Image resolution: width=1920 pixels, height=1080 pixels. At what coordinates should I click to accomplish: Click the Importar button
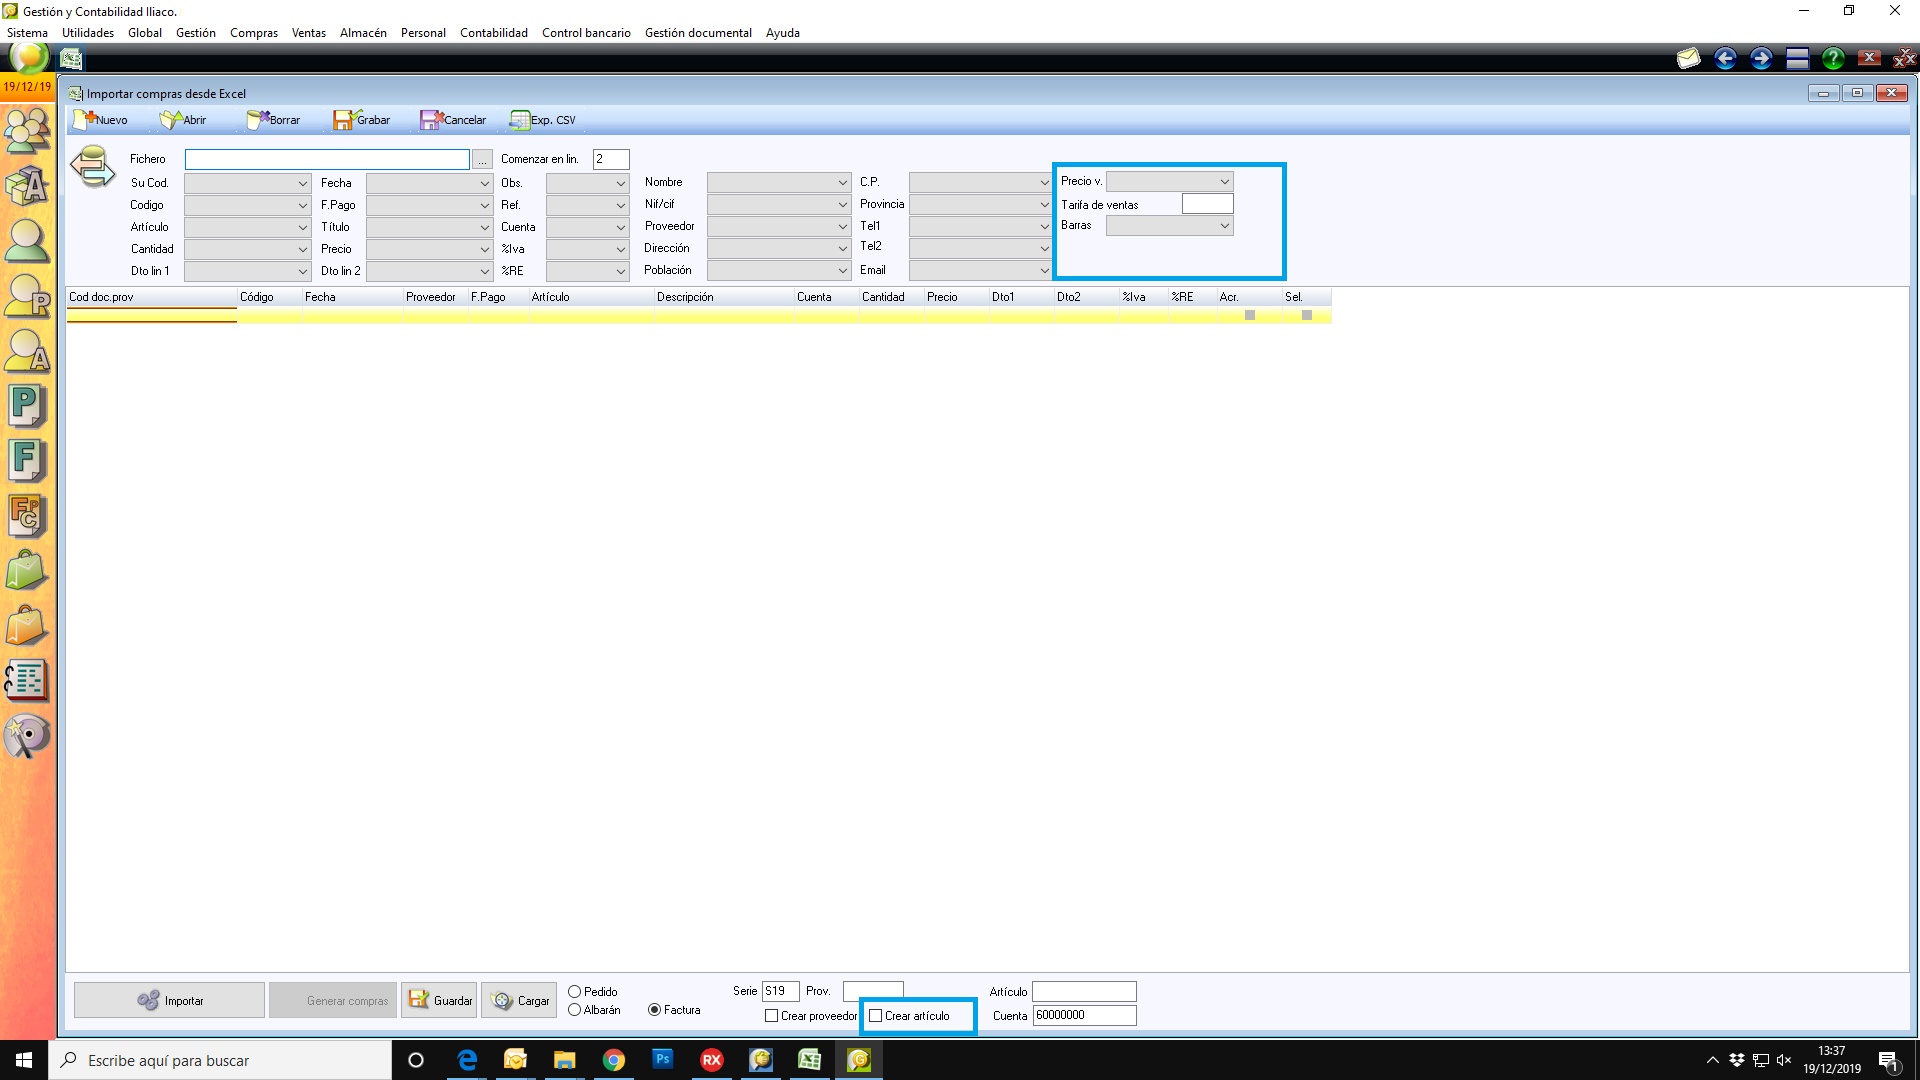[169, 1000]
